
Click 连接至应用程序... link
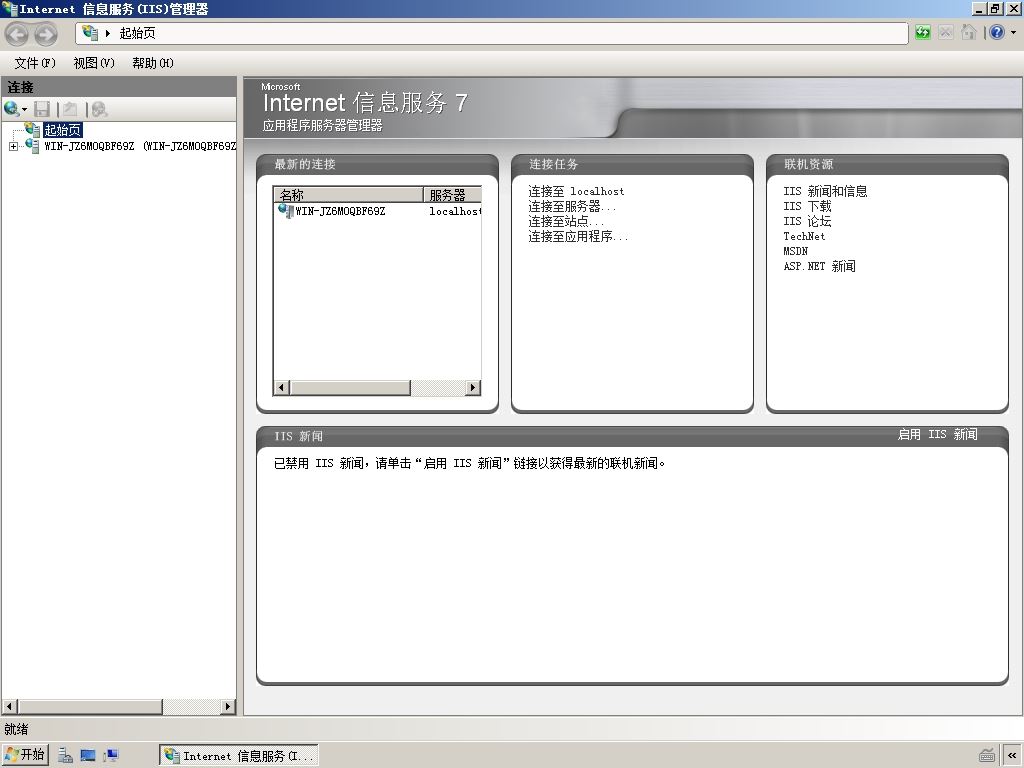coord(578,236)
